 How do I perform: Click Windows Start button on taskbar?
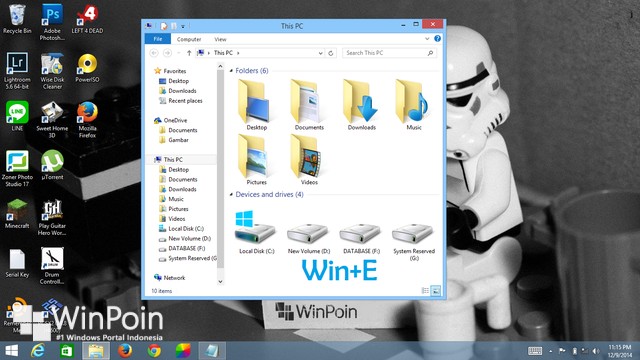11,351
